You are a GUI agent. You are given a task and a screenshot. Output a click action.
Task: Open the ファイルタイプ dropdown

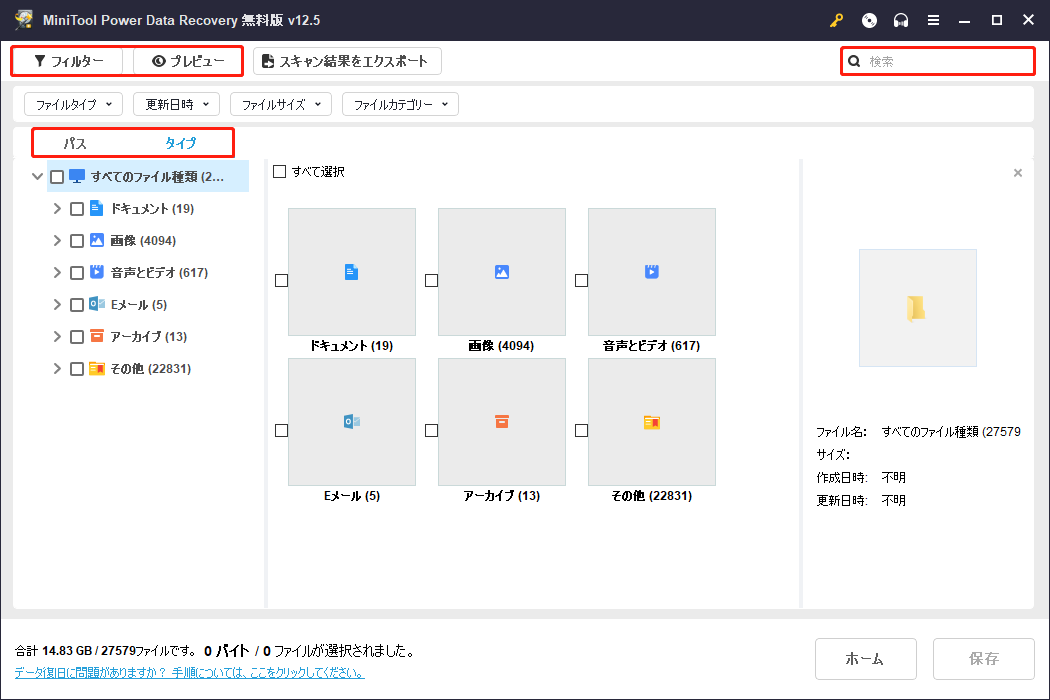click(73, 104)
